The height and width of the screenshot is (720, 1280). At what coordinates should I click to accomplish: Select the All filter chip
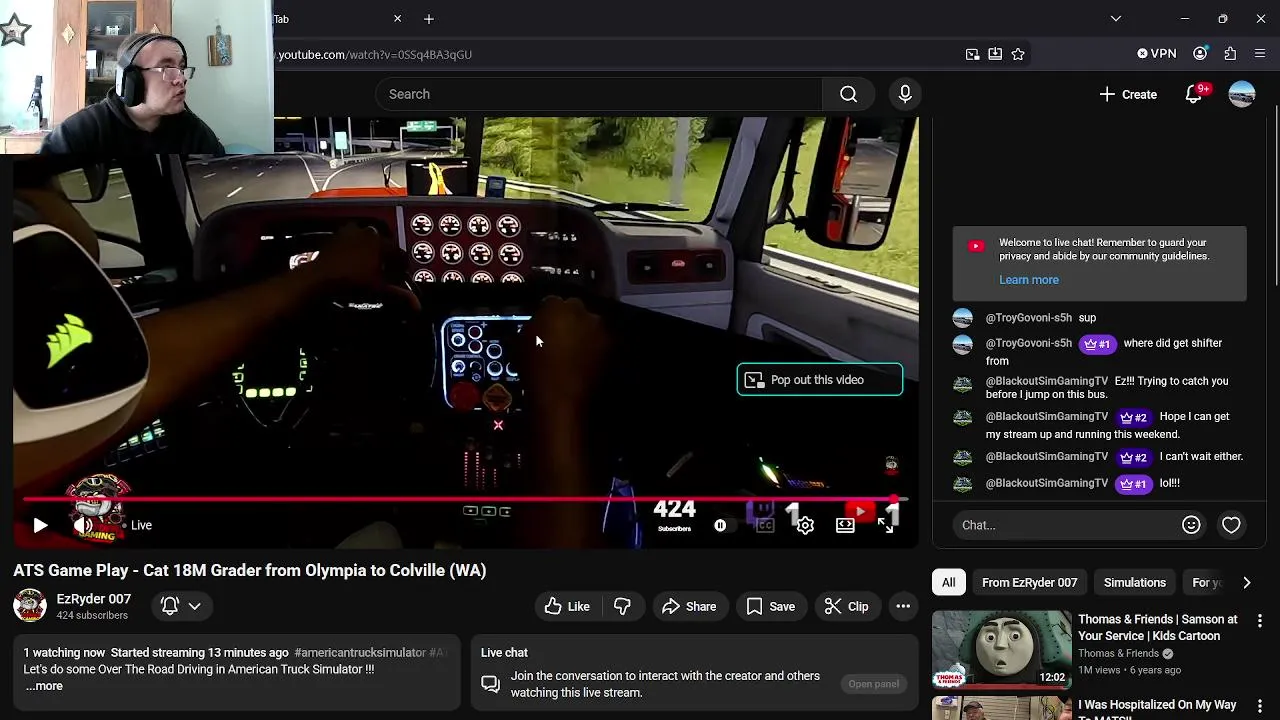(948, 582)
